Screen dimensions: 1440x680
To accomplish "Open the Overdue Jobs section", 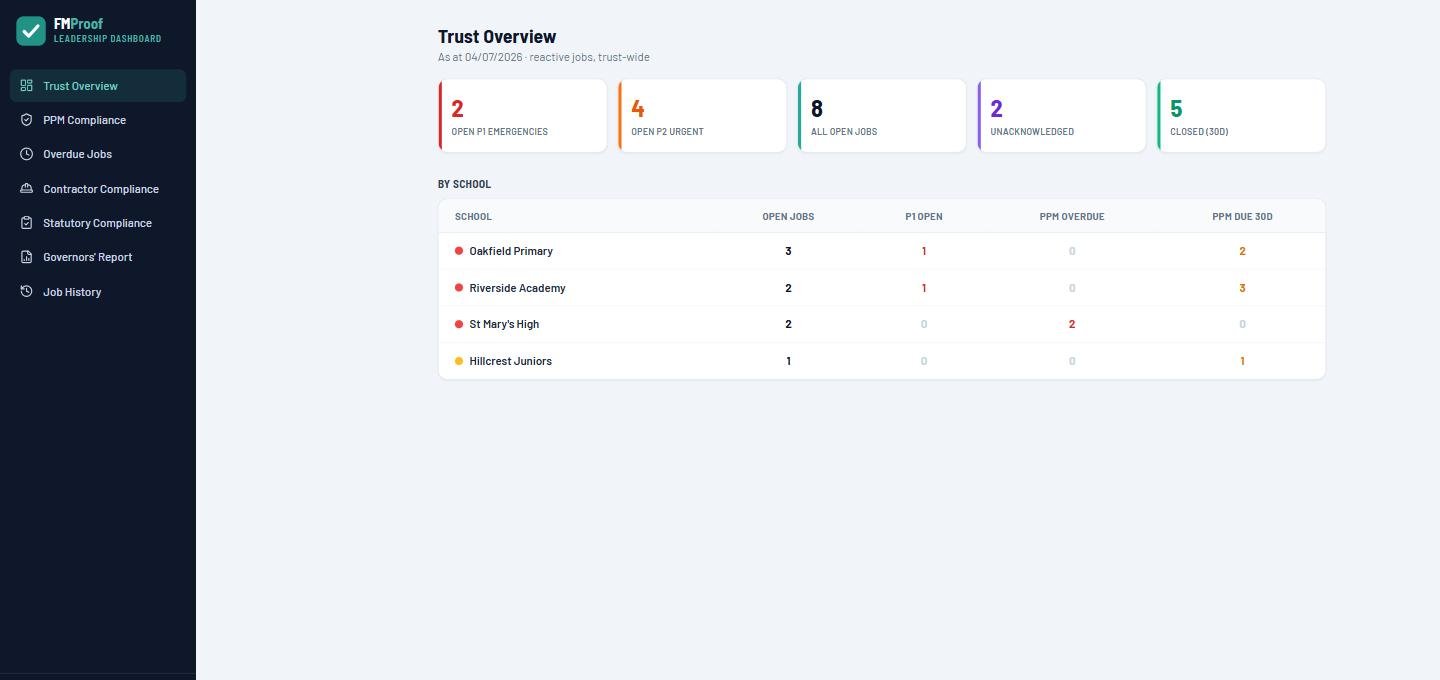I will (x=98, y=154).
